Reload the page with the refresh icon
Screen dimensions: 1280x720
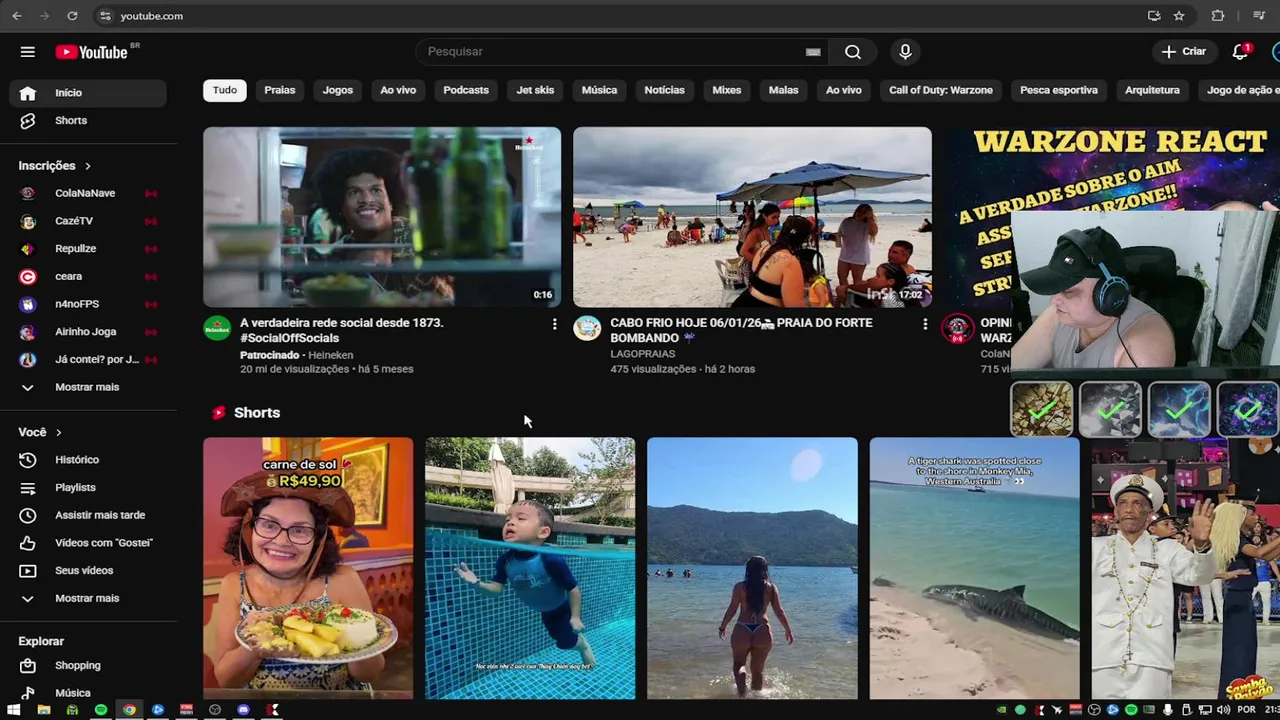[x=72, y=16]
